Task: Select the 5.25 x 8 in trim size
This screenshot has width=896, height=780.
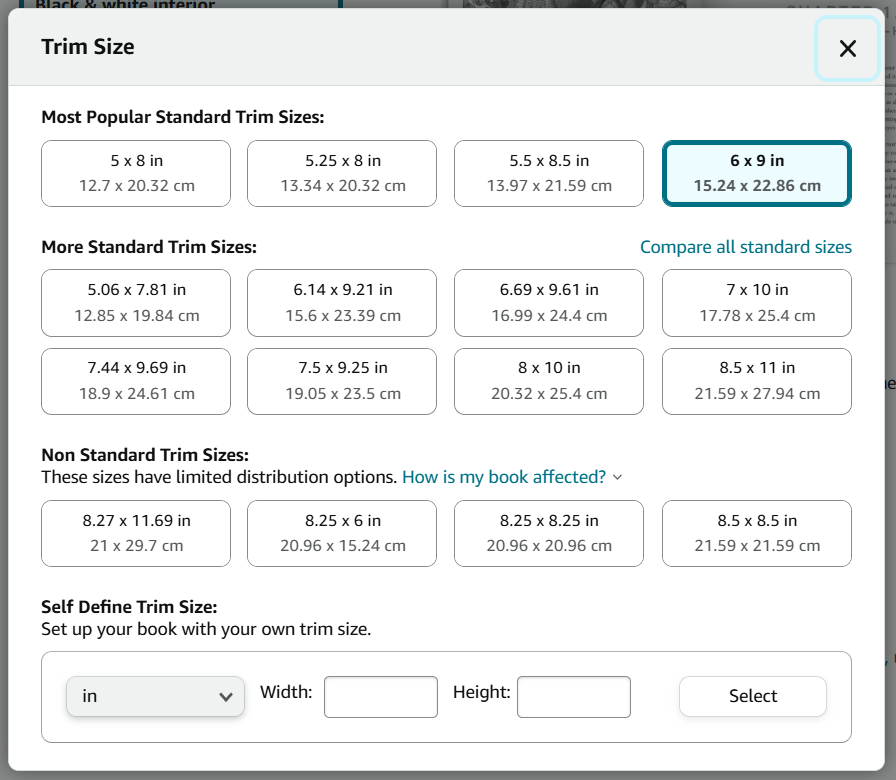Action: pos(341,173)
